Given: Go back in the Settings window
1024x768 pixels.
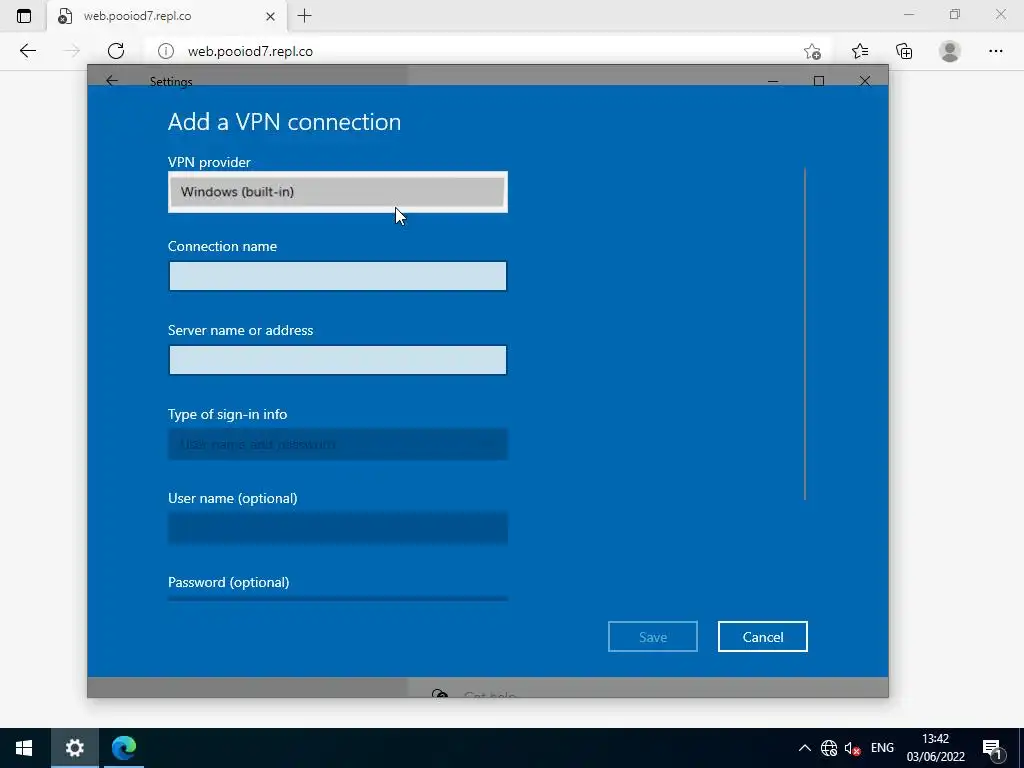Looking at the screenshot, I should click(x=112, y=80).
